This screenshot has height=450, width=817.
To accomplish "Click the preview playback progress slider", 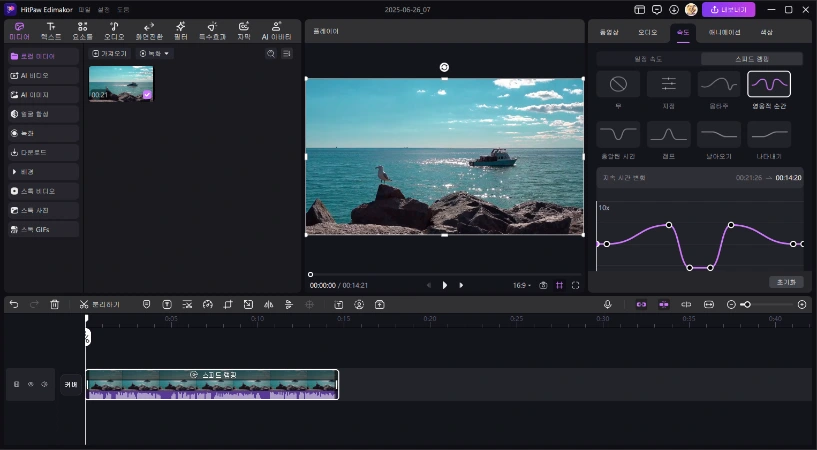I will tap(445, 274).
